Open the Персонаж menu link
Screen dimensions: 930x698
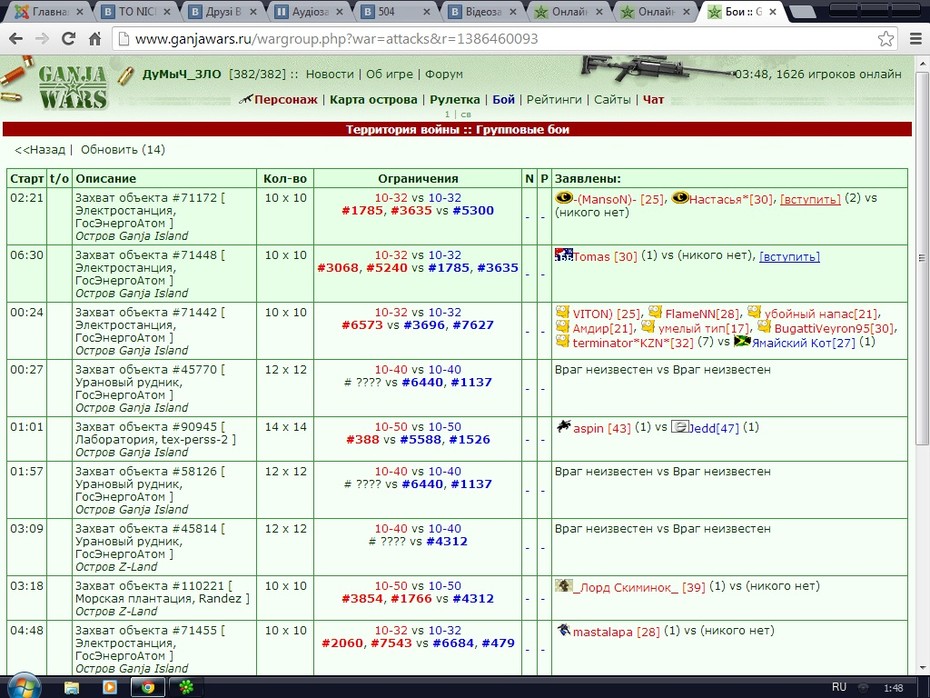[285, 100]
